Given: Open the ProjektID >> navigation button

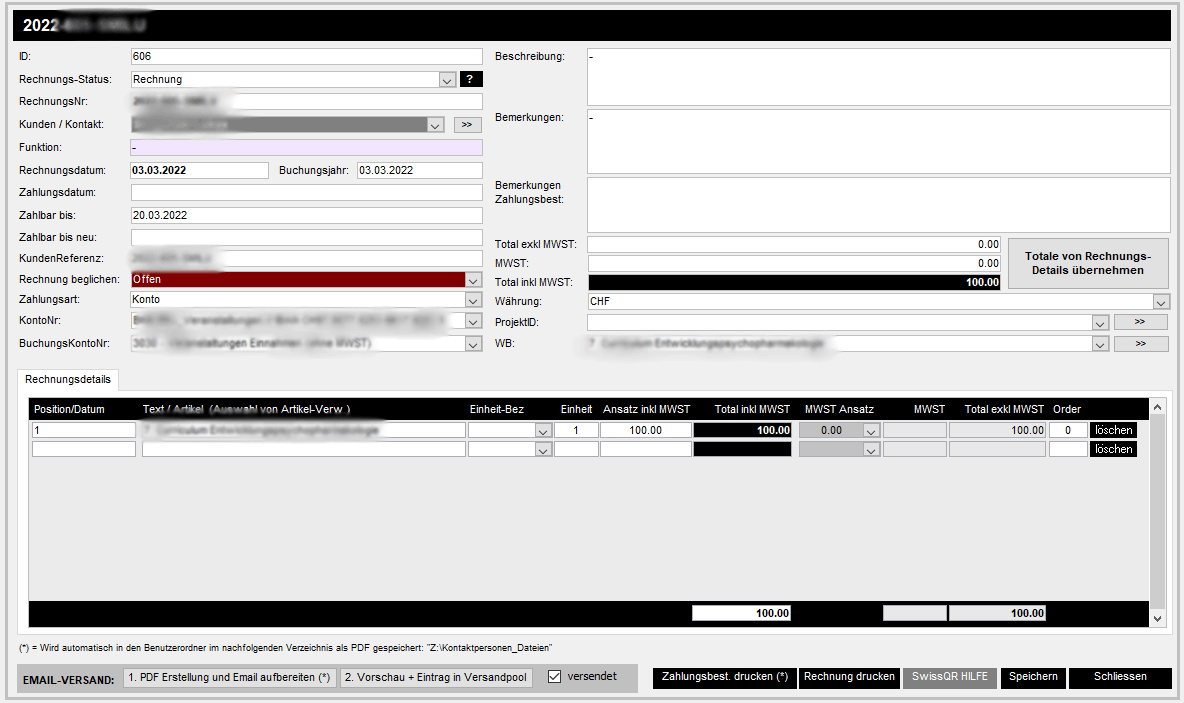Looking at the screenshot, I should pos(1140,322).
